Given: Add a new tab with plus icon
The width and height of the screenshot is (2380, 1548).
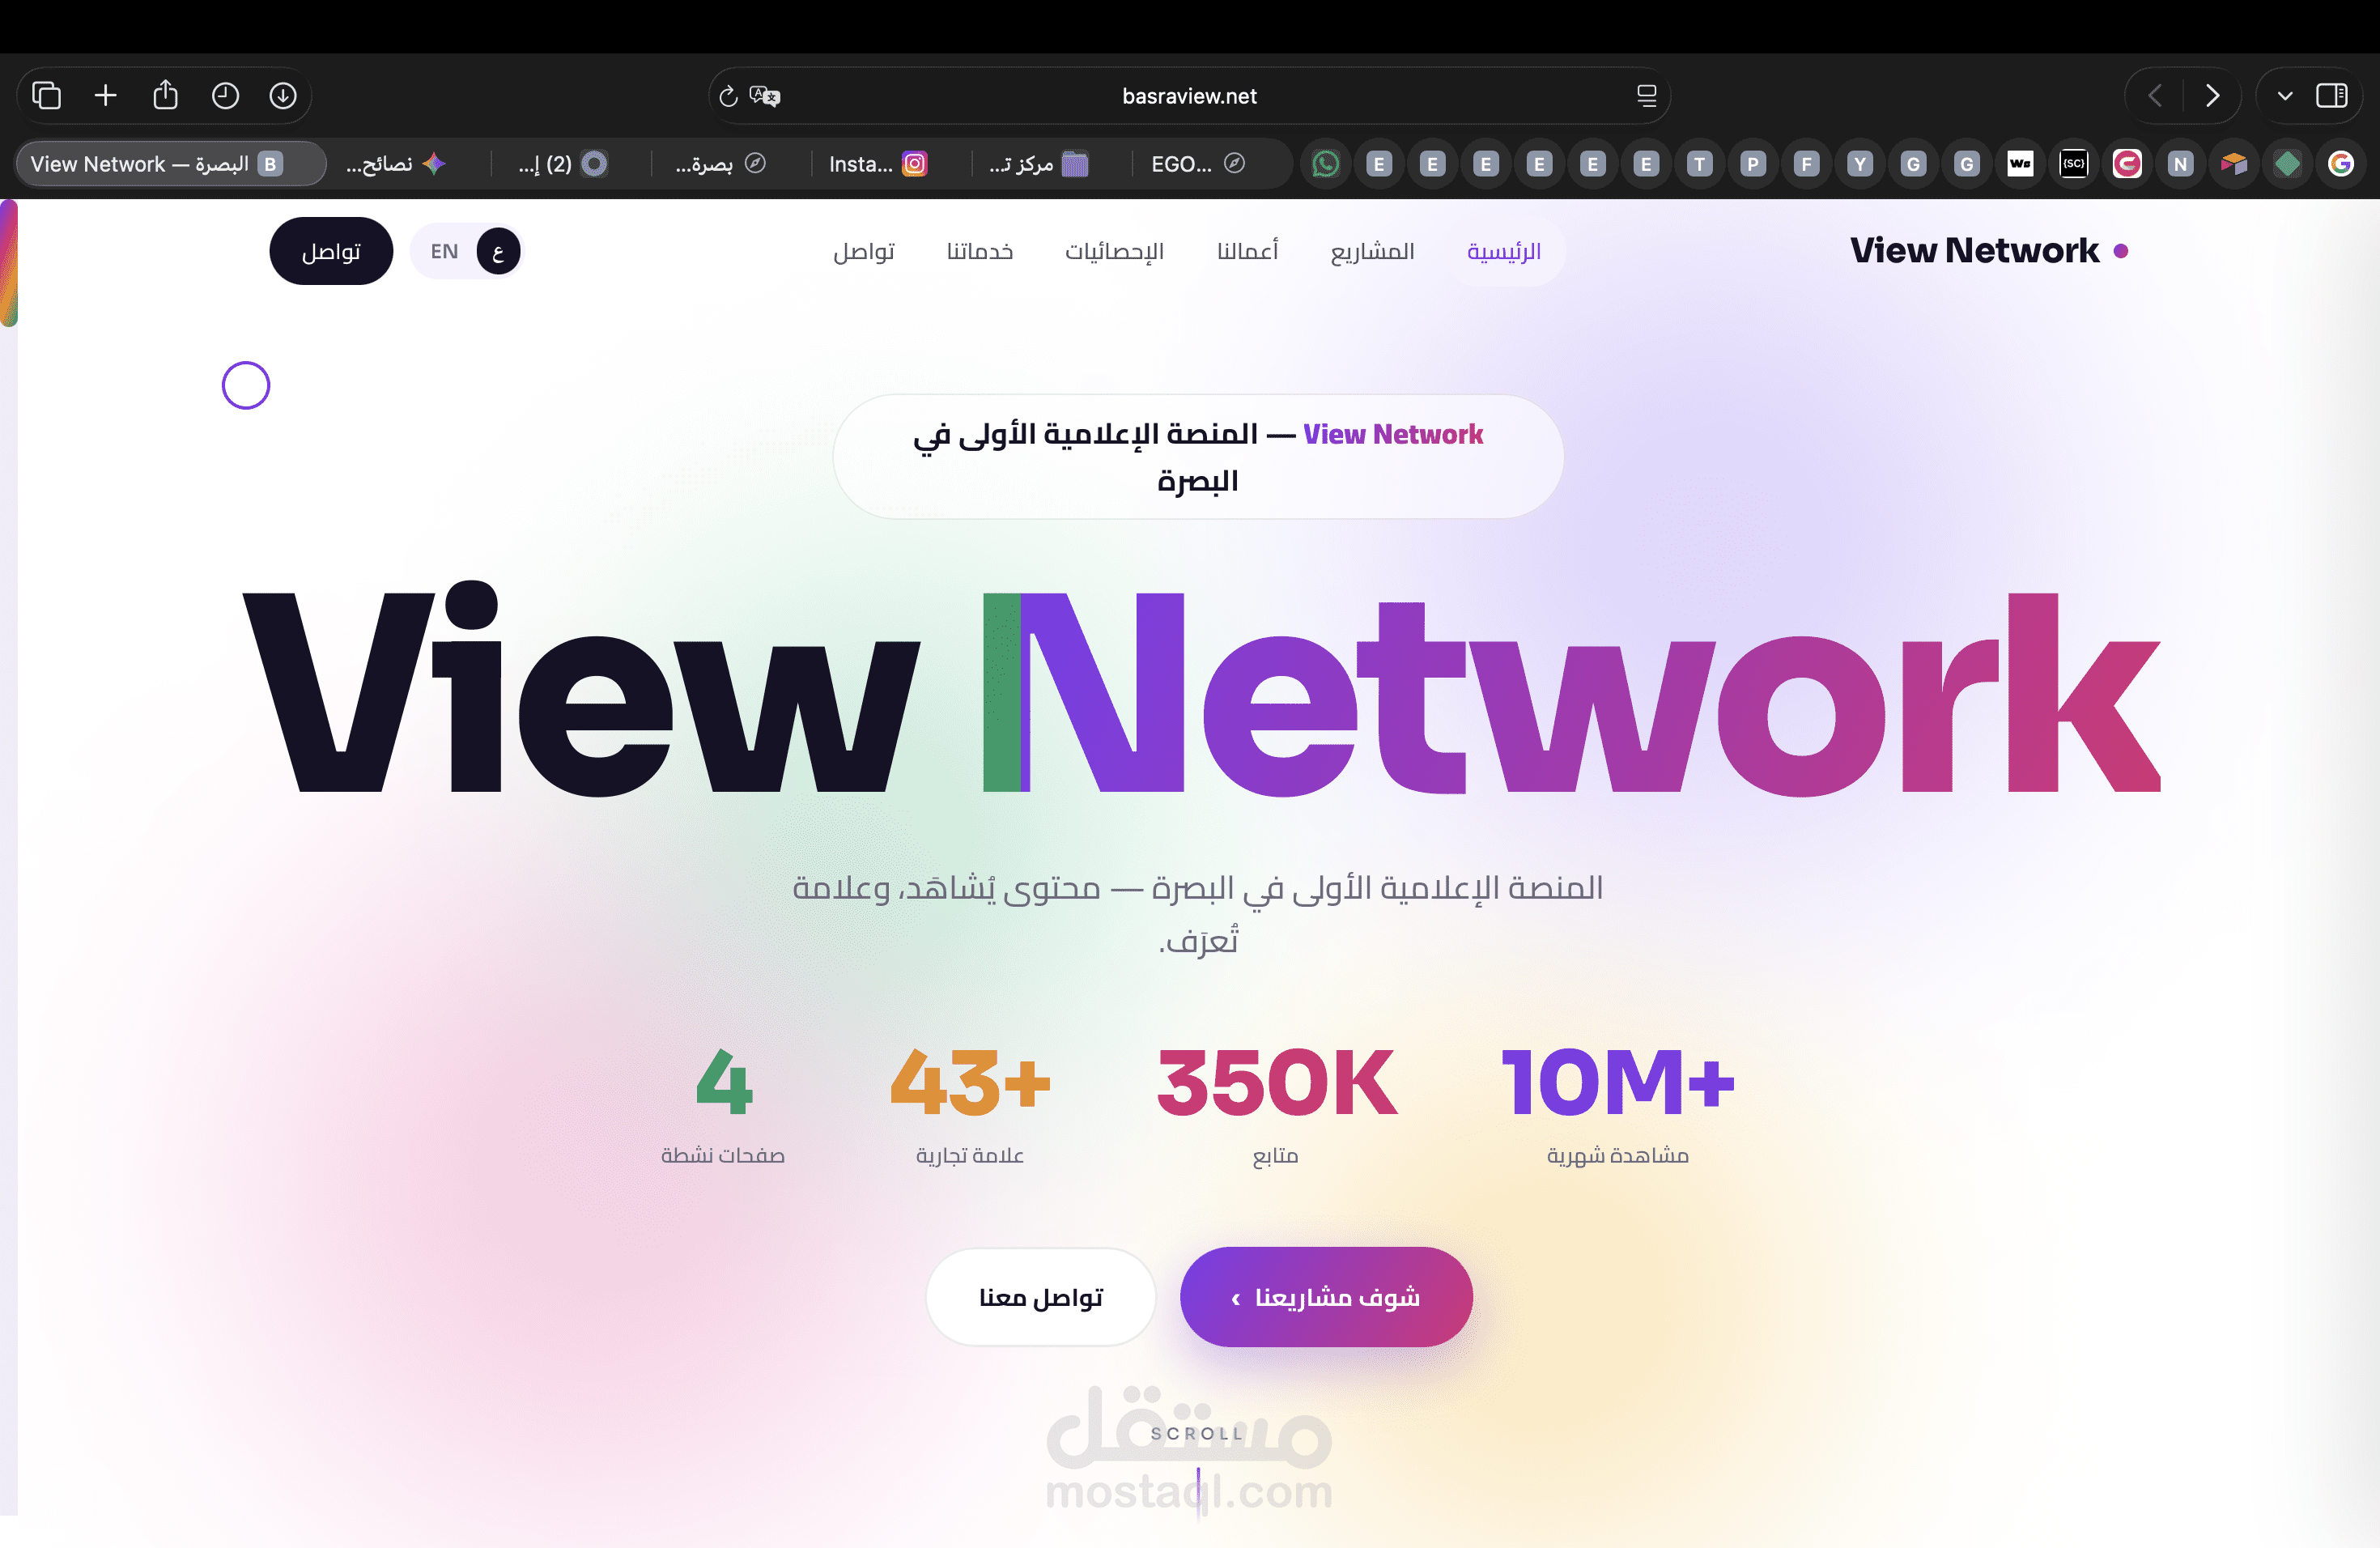Looking at the screenshot, I should pos(105,96).
